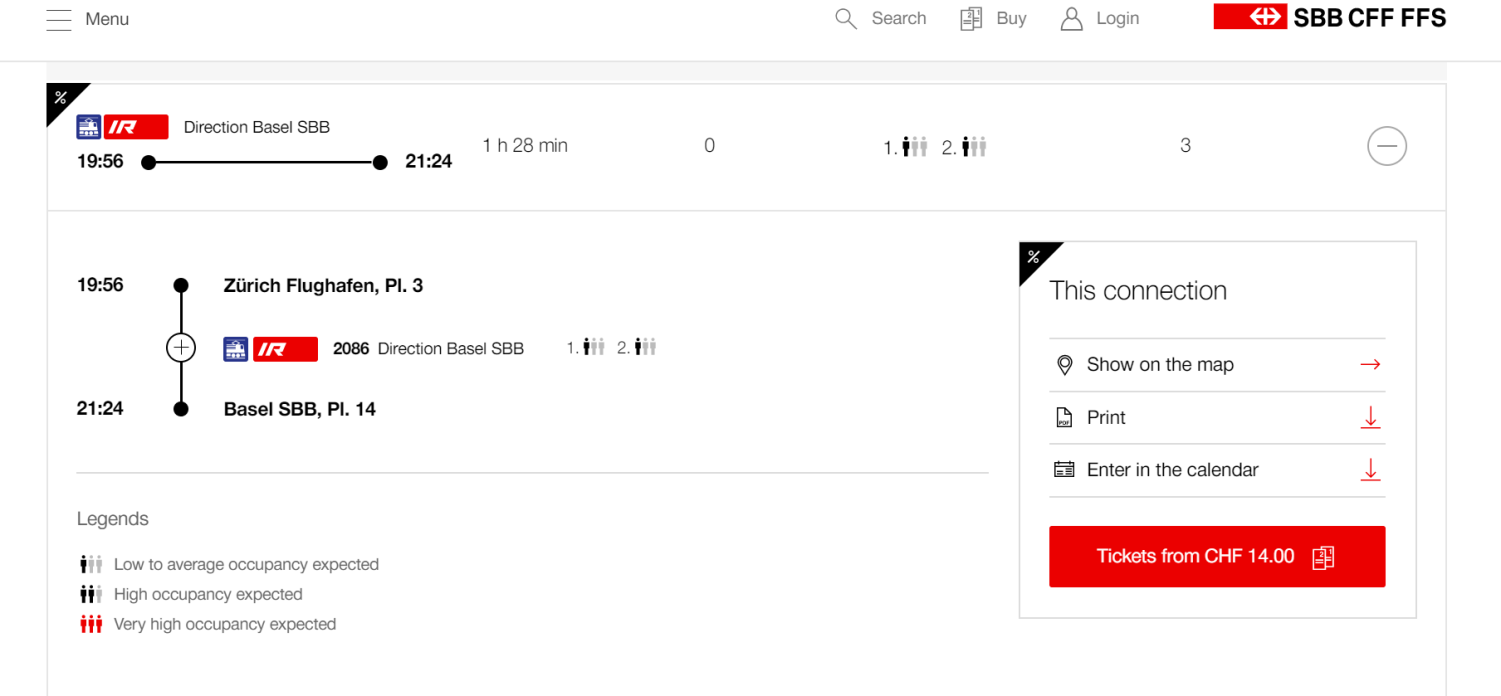The height and width of the screenshot is (696, 1501).
Task: Click the train icon beside 2086
Action: 235,349
